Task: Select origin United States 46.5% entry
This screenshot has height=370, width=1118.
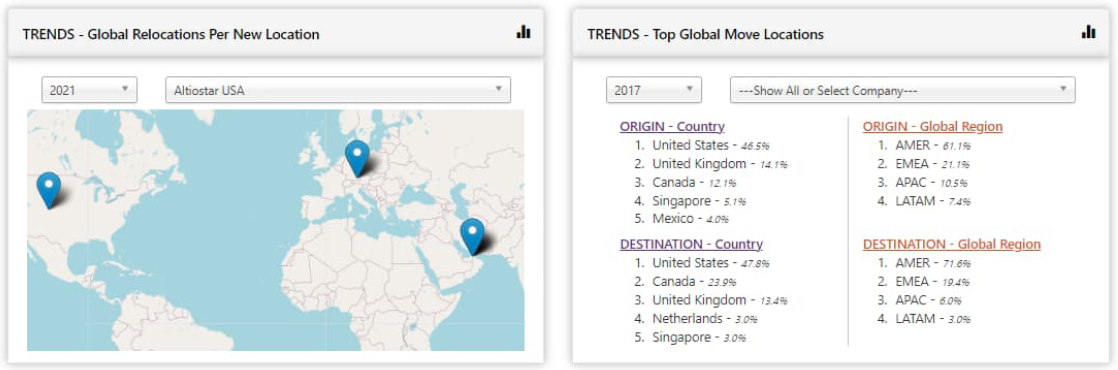Action: (x=711, y=145)
